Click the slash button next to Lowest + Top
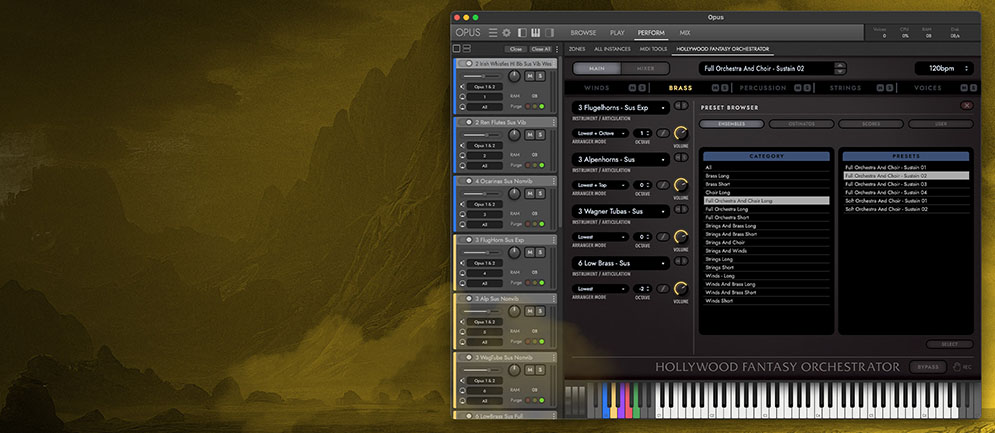Screen dimensions: 995x433 [x=662, y=185]
